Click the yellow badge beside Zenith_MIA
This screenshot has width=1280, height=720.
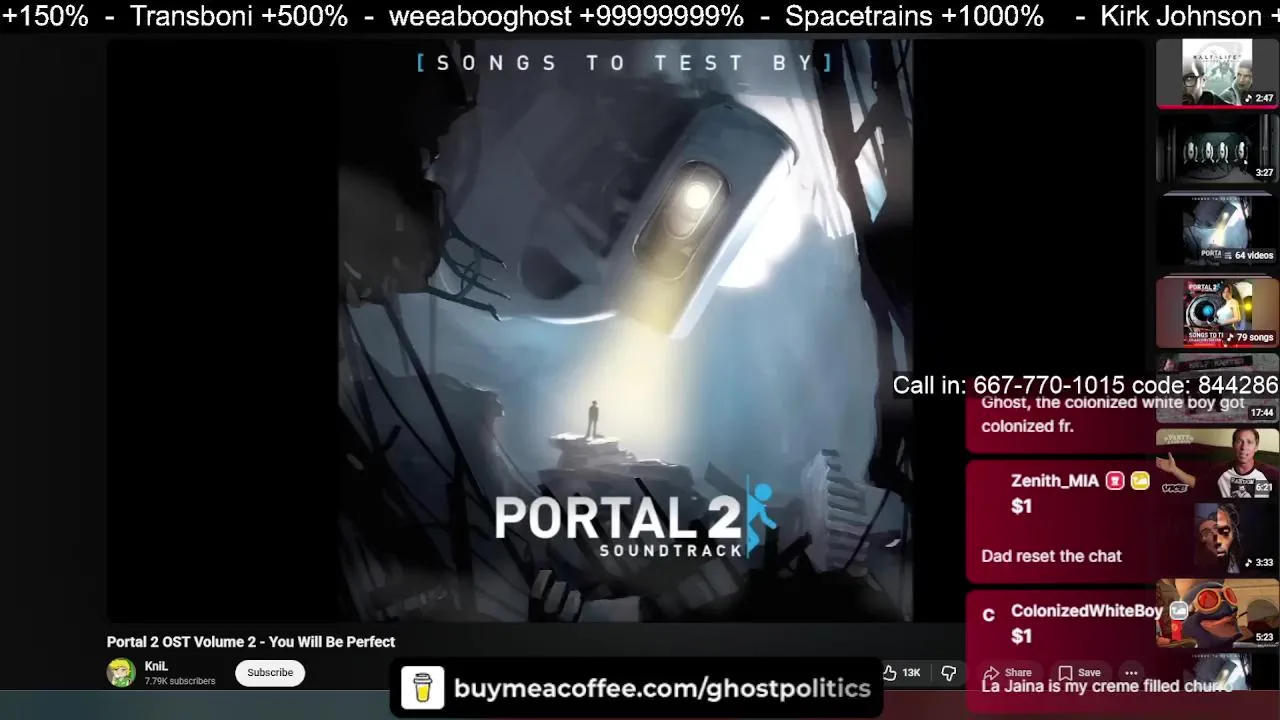pyautogui.click(x=1140, y=481)
